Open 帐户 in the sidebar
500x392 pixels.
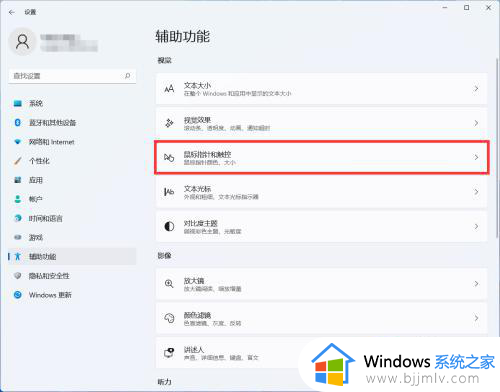(x=72, y=199)
